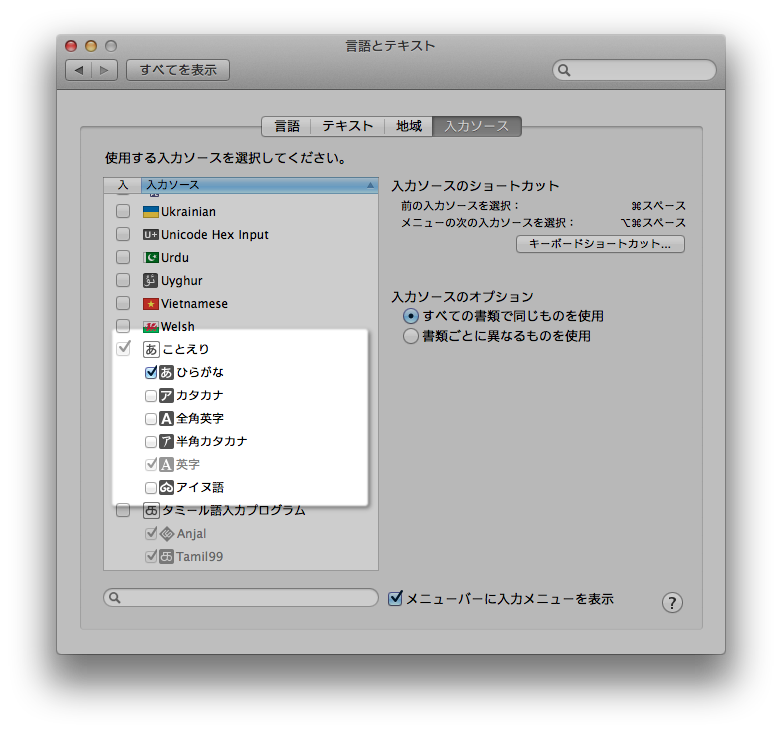Click the ことえり row label
The height and width of the screenshot is (733, 782).
pyautogui.click(x=186, y=349)
